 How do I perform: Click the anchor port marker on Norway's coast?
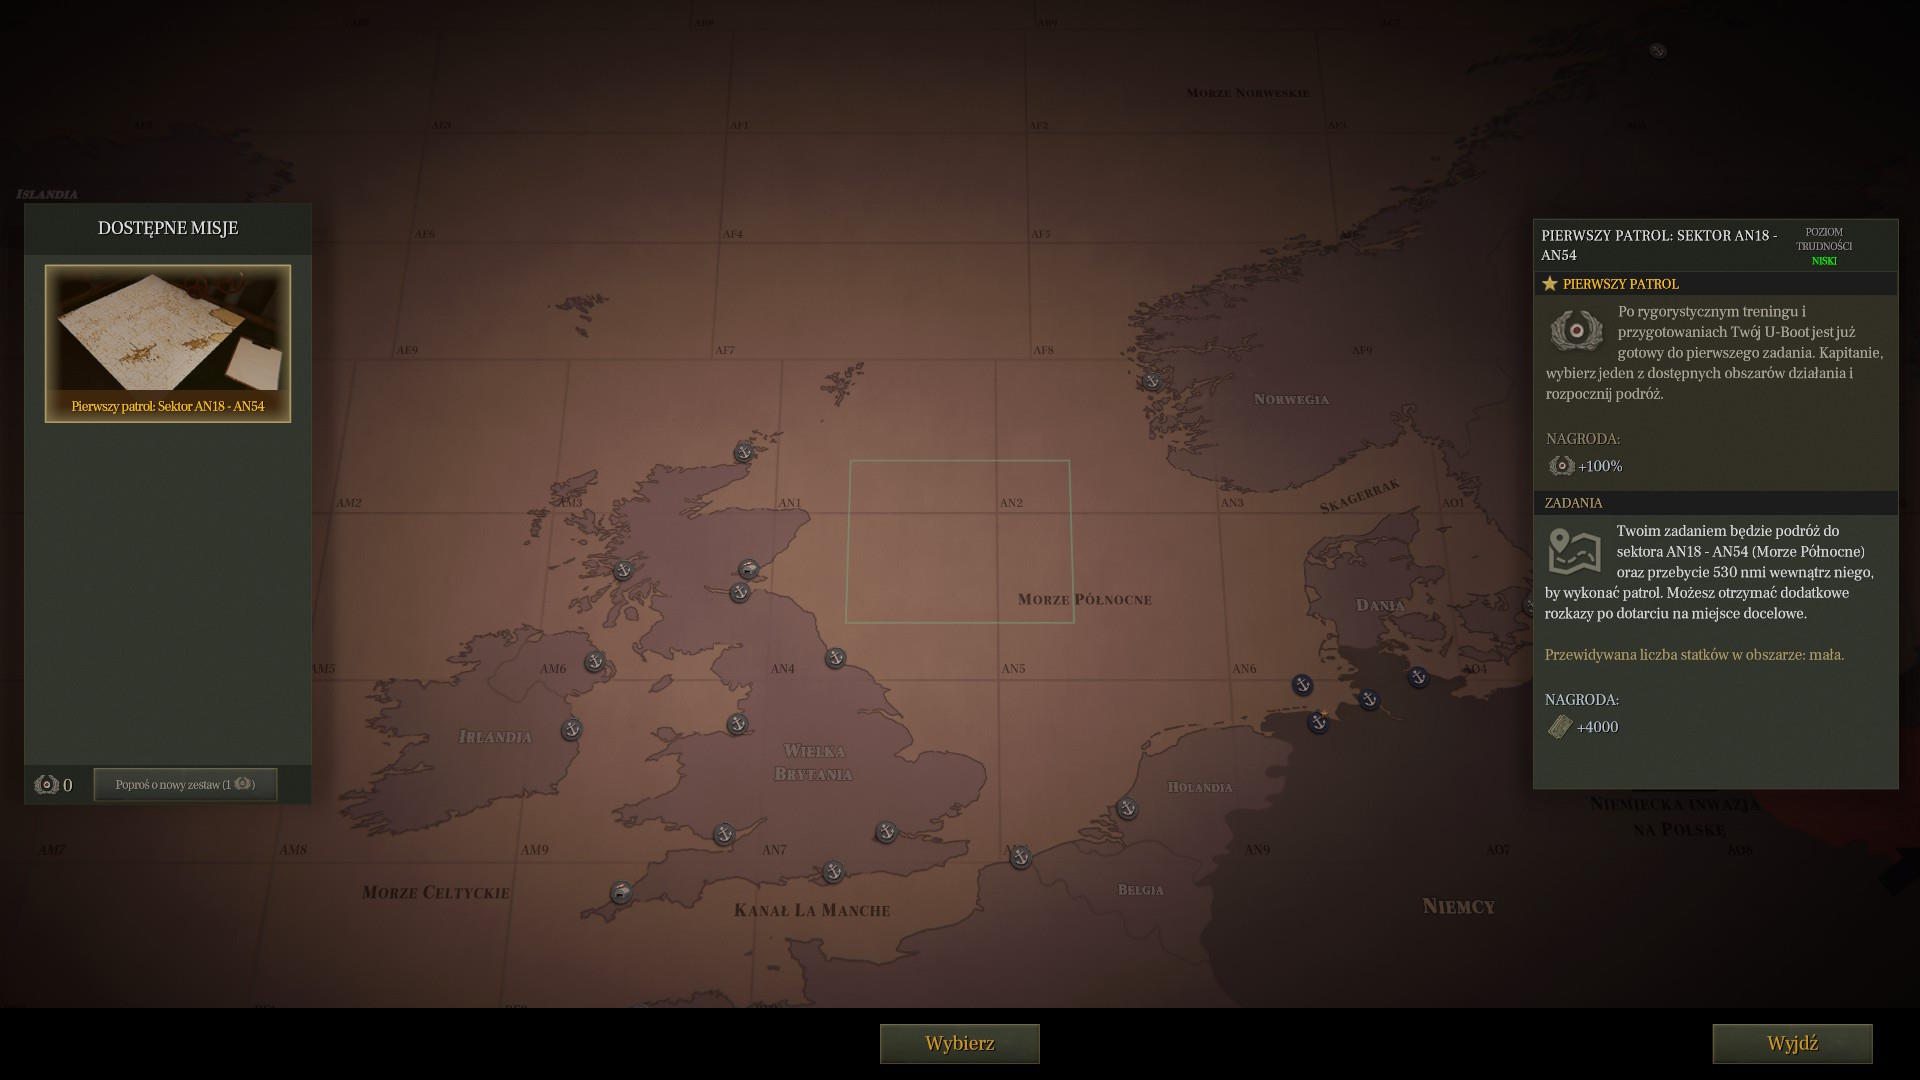point(1152,381)
